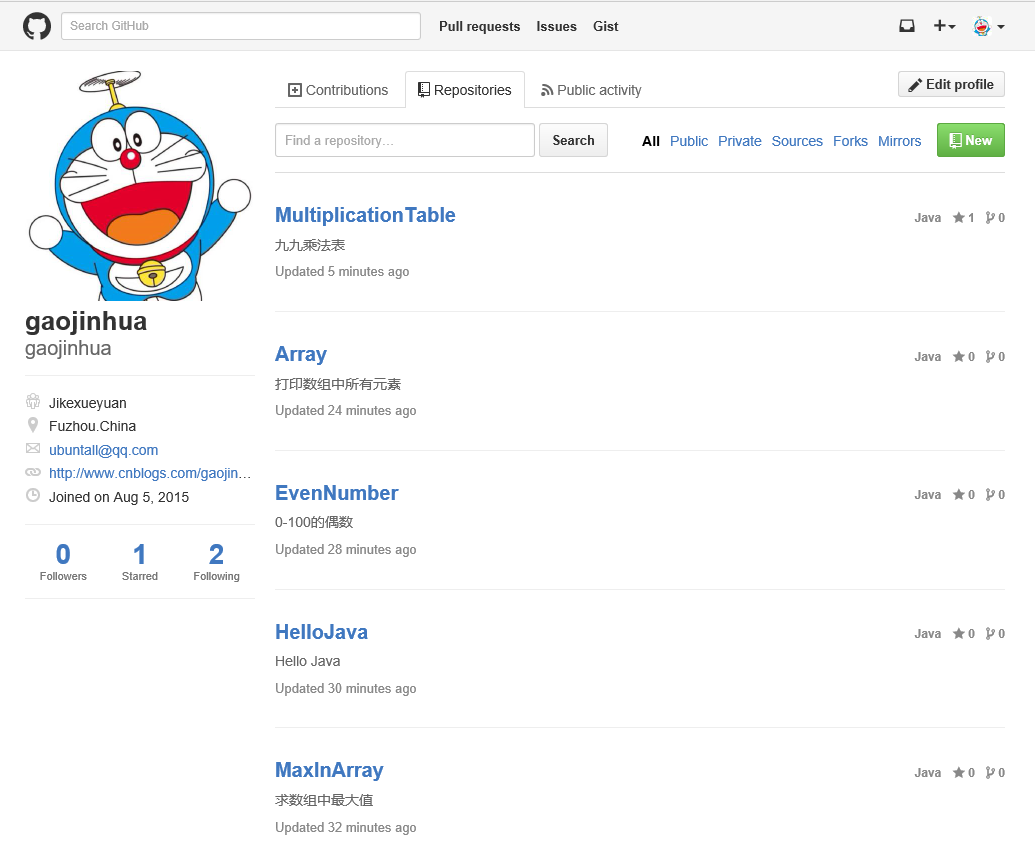Focus the Find a repository field
Screen dimensions: 1035x860
pos(405,140)
